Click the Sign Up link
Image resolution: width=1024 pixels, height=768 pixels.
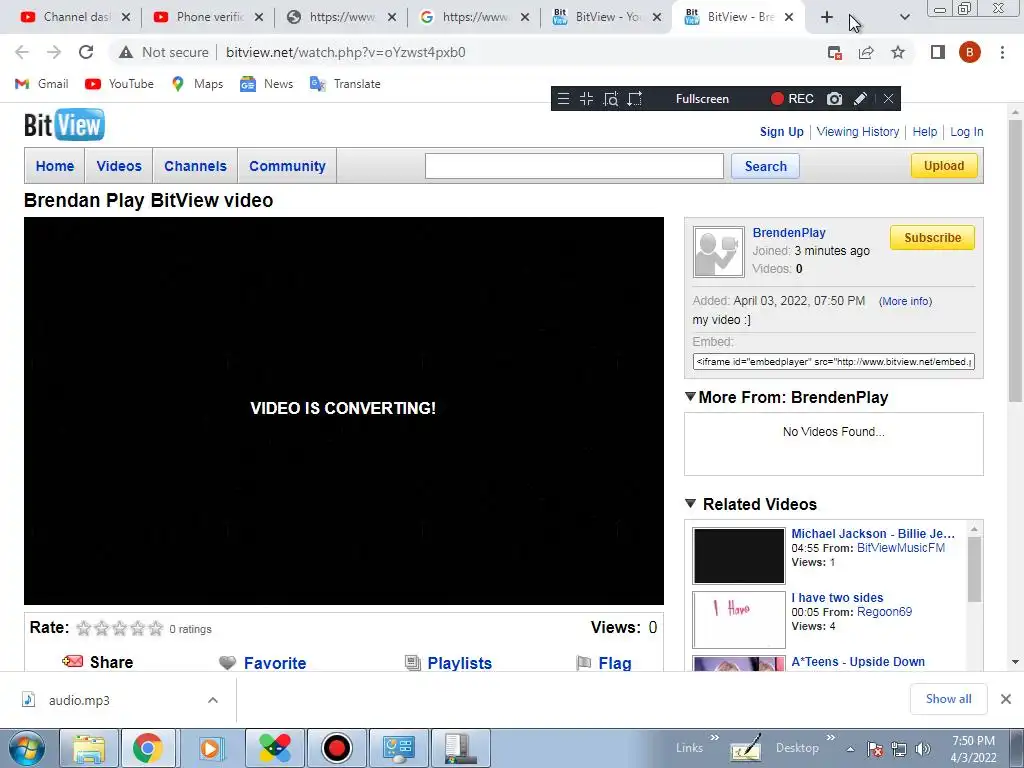(x=781, y=131)
